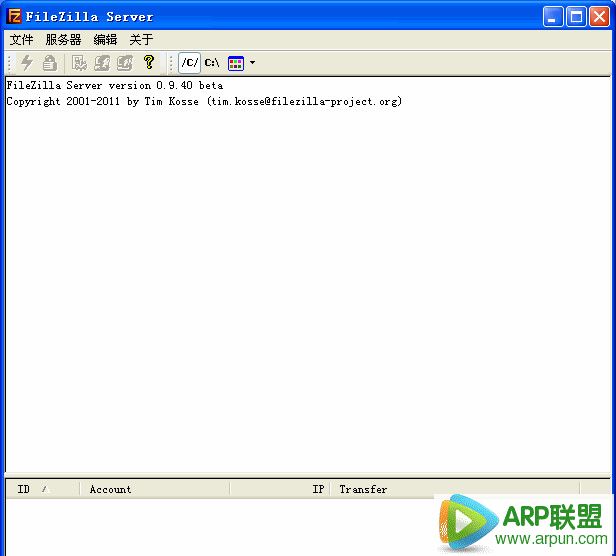Click the lightning bolt connect icon
The height and width of the screenshot is (556, 616).
pyautogui.click(x=27, y=63)
